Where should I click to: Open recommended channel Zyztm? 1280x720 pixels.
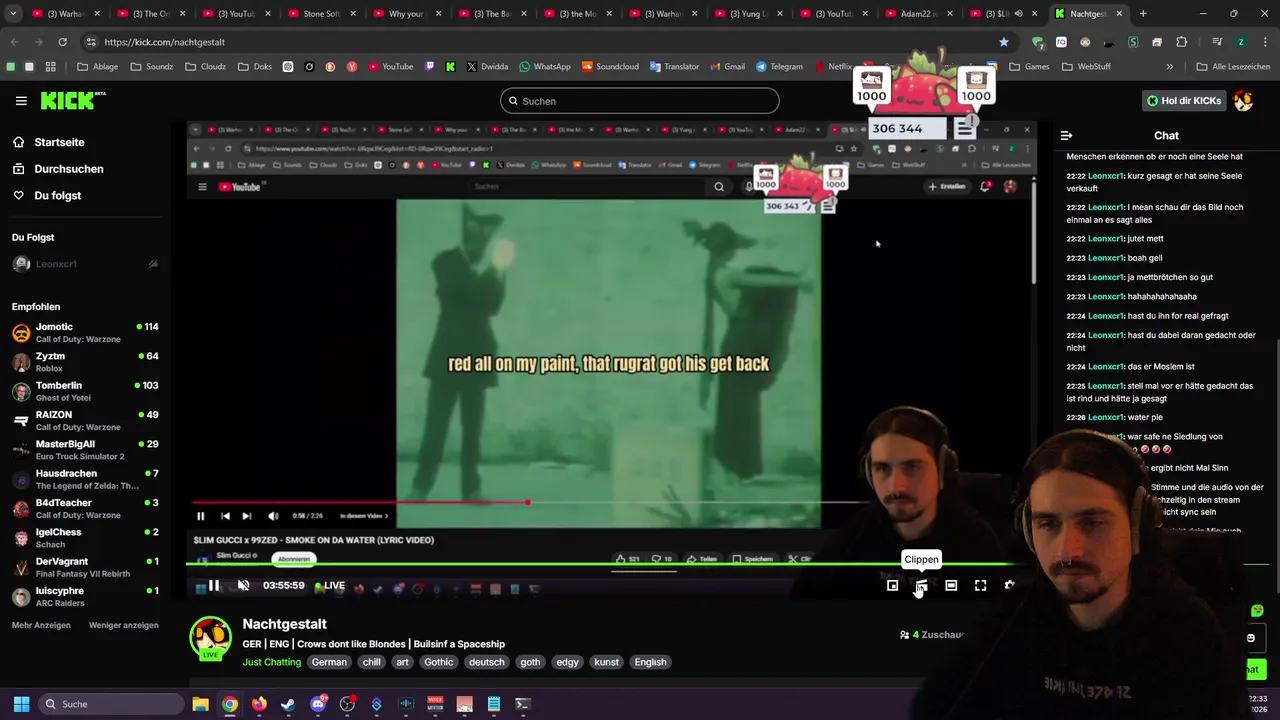(85, 362)
